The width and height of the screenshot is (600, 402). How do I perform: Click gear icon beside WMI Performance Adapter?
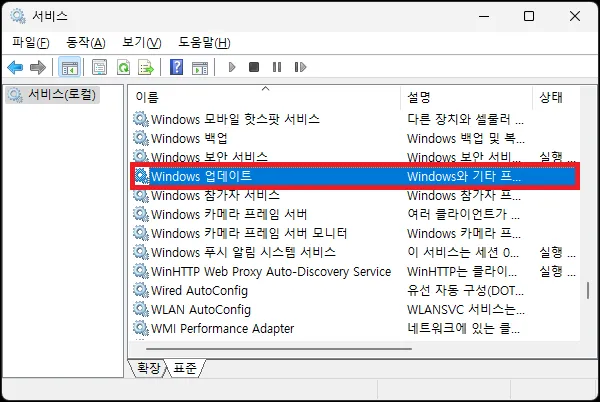[140, 328]
